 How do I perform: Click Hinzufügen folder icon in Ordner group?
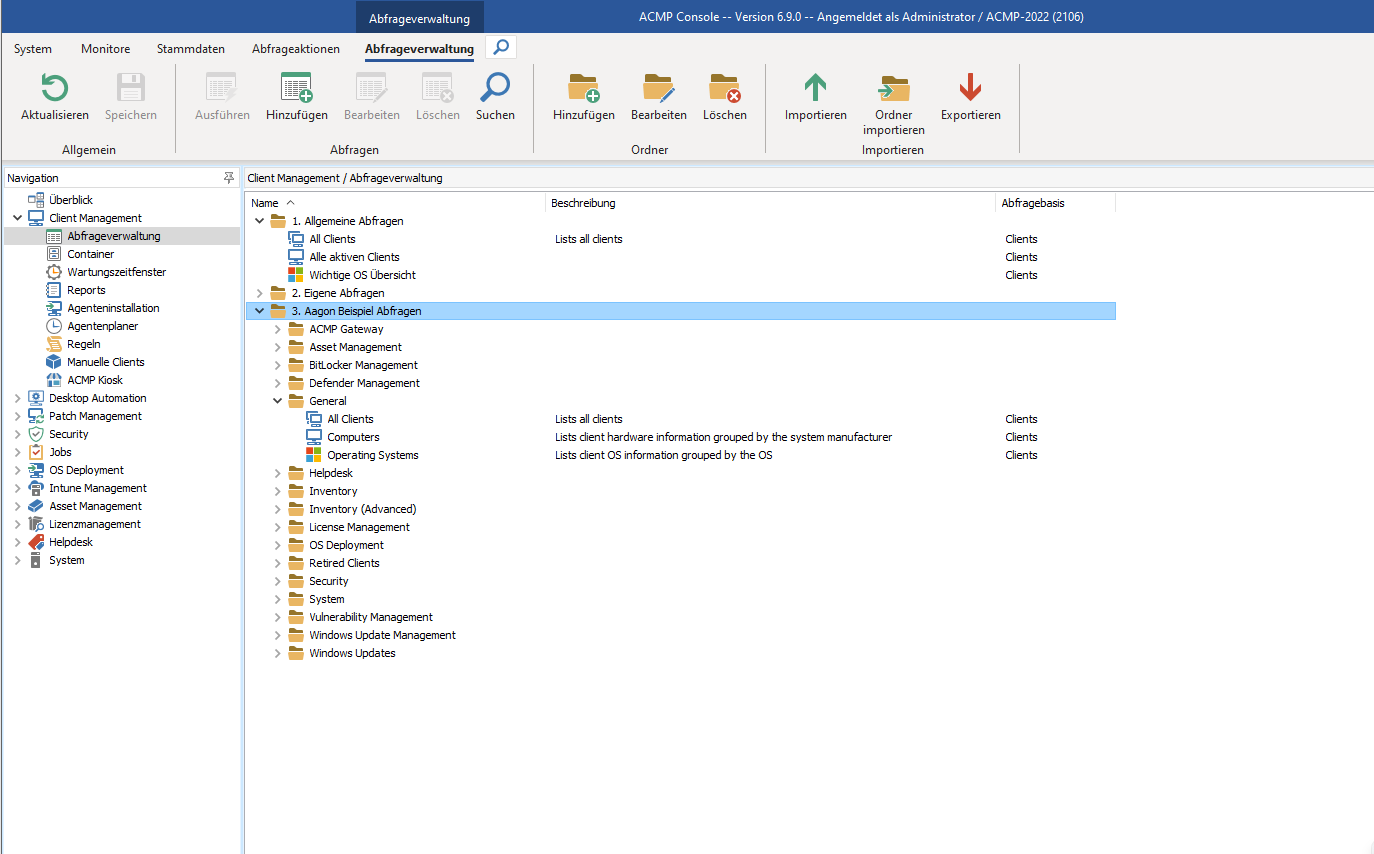click(583, 89)
